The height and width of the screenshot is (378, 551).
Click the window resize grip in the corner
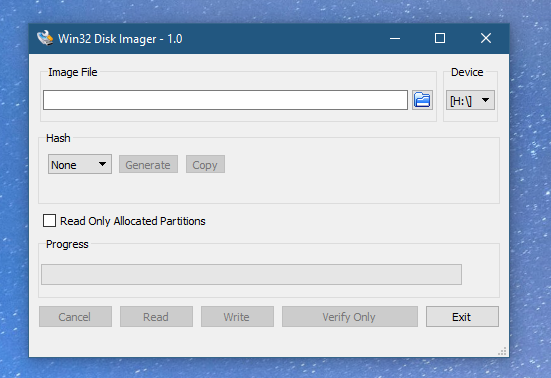tap(503, 351)
